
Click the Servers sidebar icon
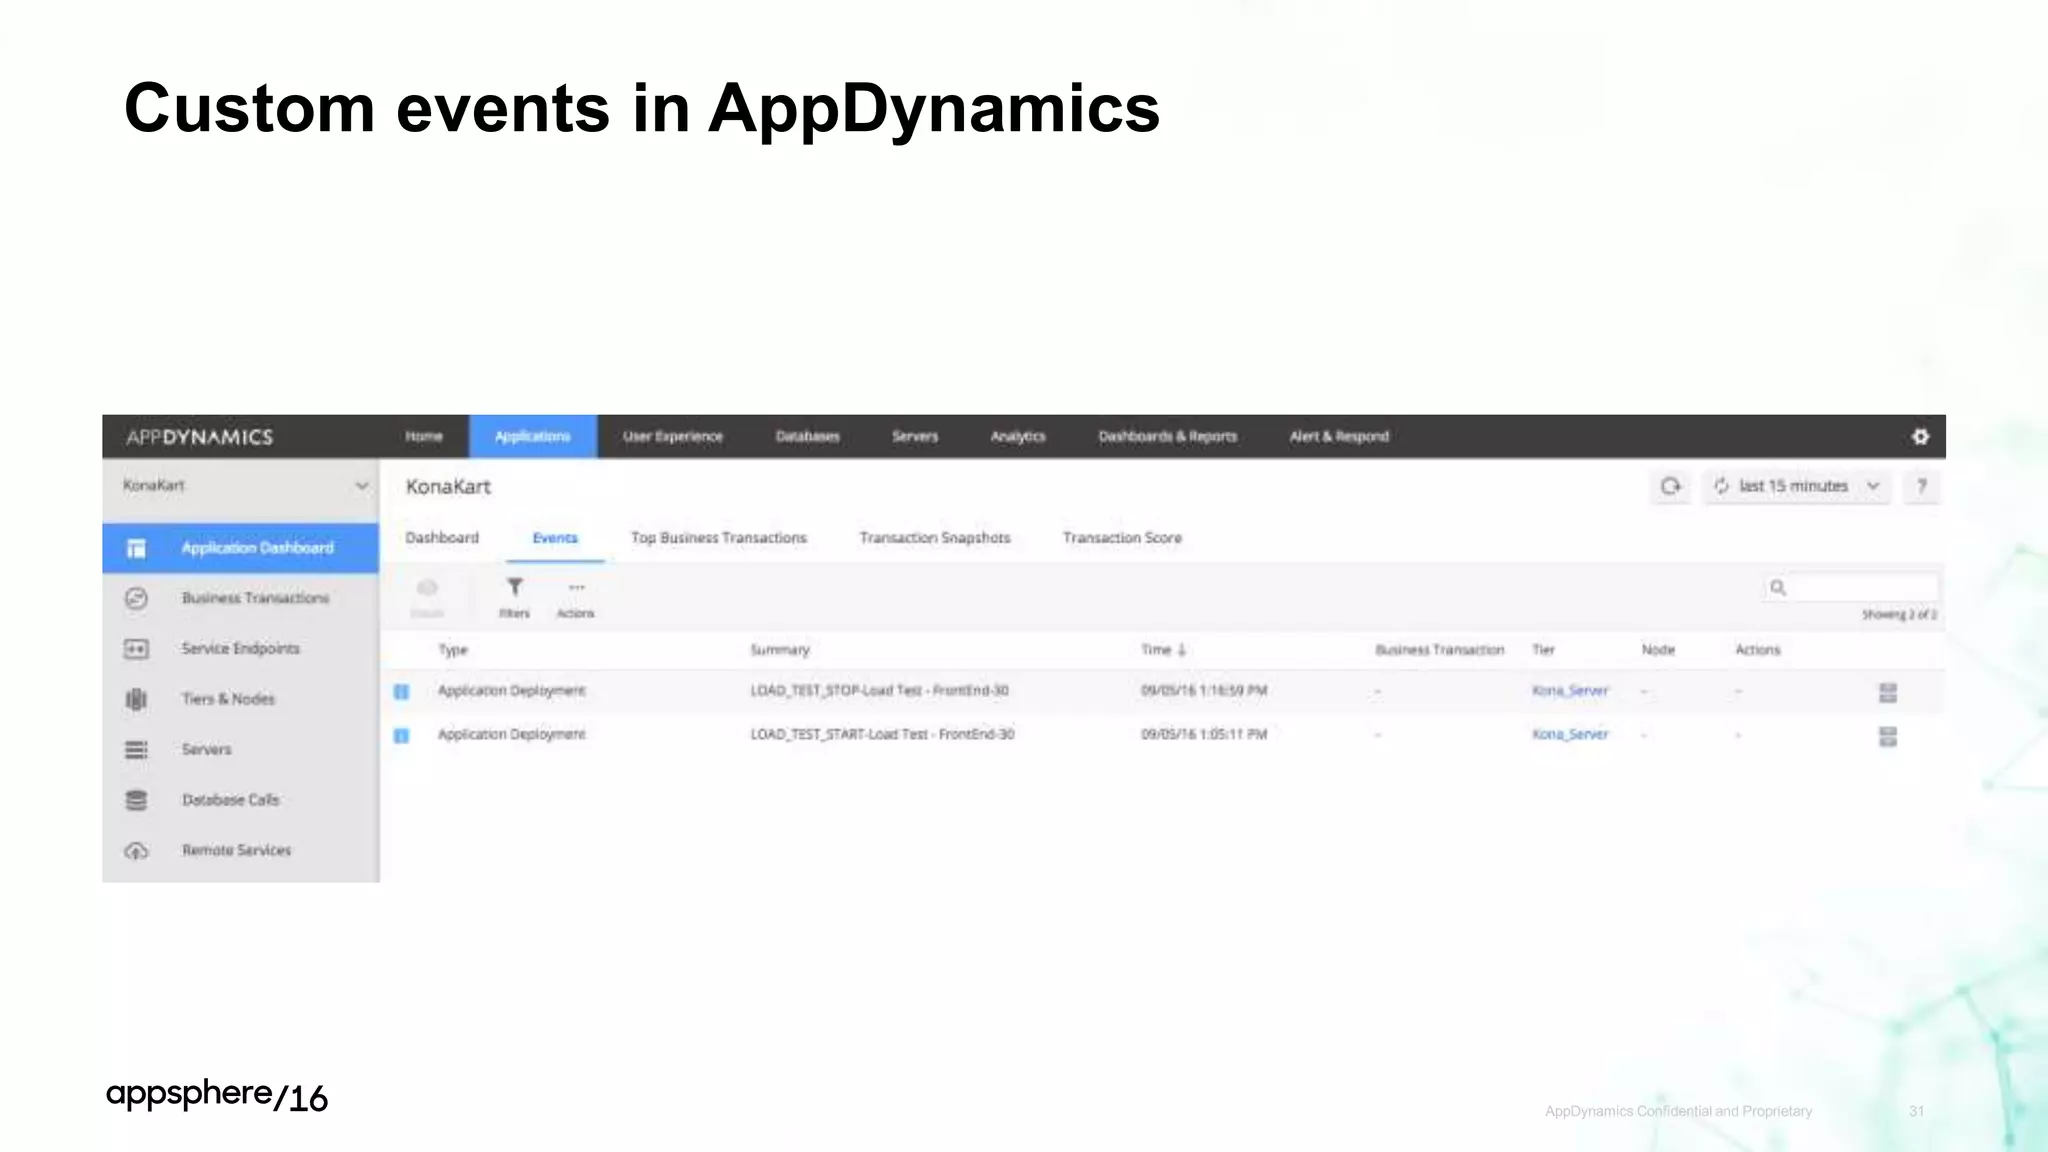click(136, 749)
